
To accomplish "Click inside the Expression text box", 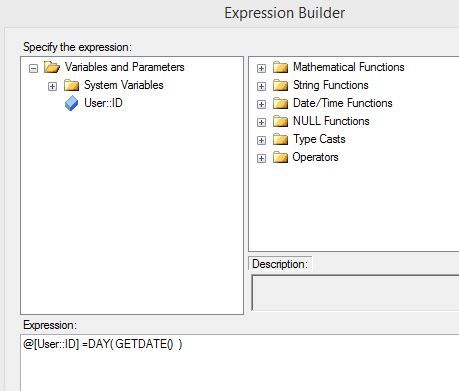I will click(239, 363).
